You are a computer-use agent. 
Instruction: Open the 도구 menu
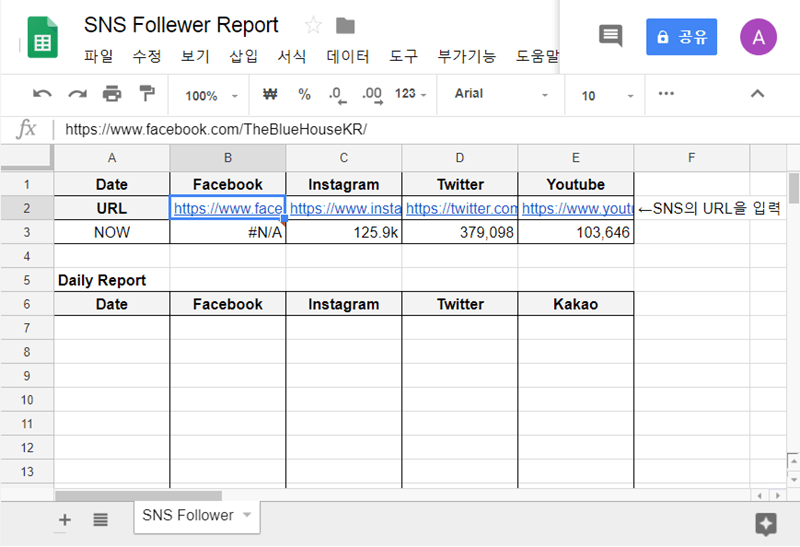pyautogui.click(x=404, y=56)
